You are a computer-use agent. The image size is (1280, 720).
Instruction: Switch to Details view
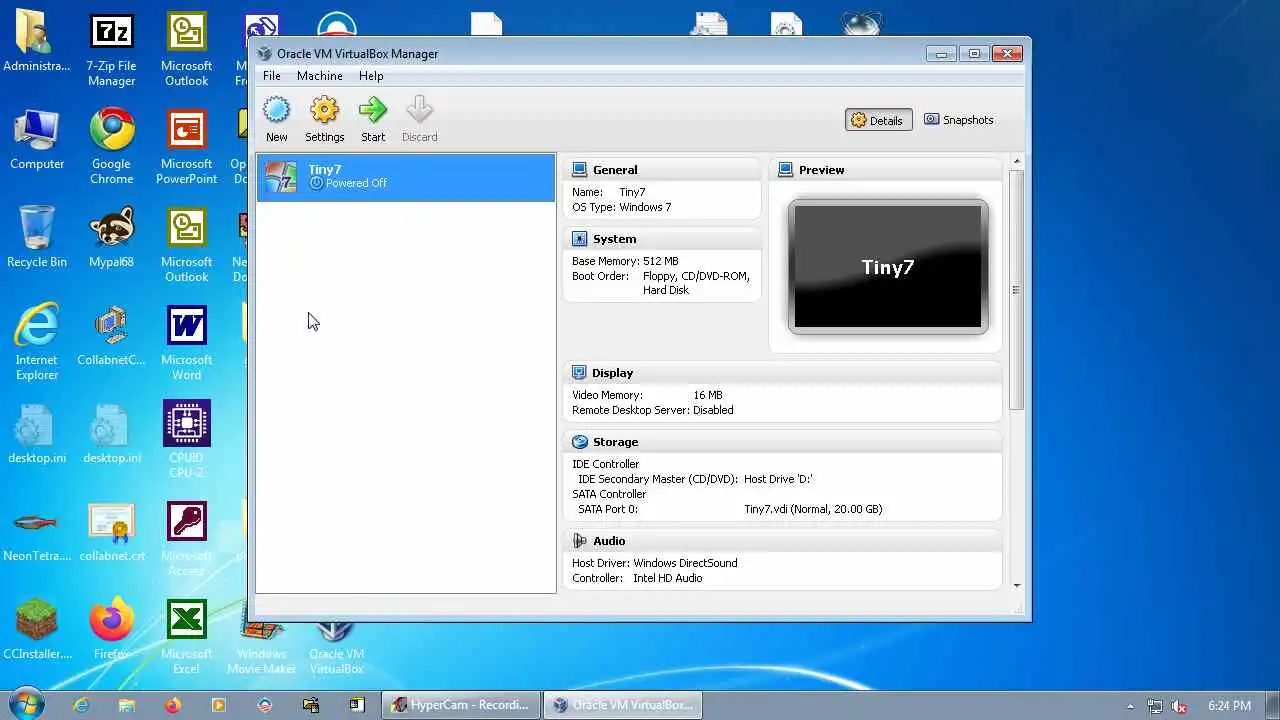[x=877, y=120]
